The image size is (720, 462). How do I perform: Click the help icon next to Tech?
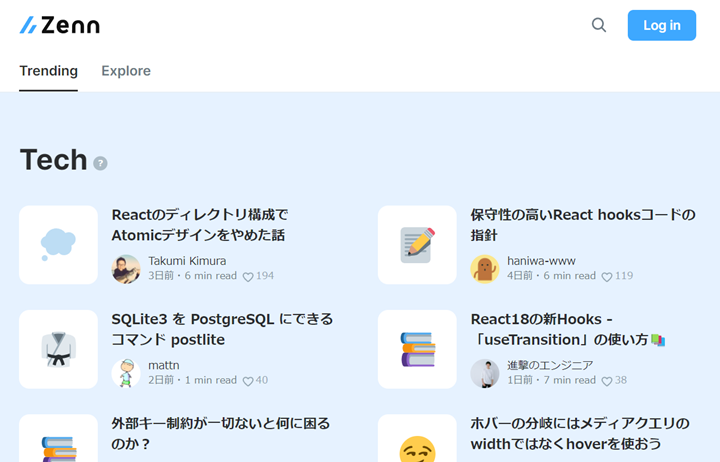(101, 163)
